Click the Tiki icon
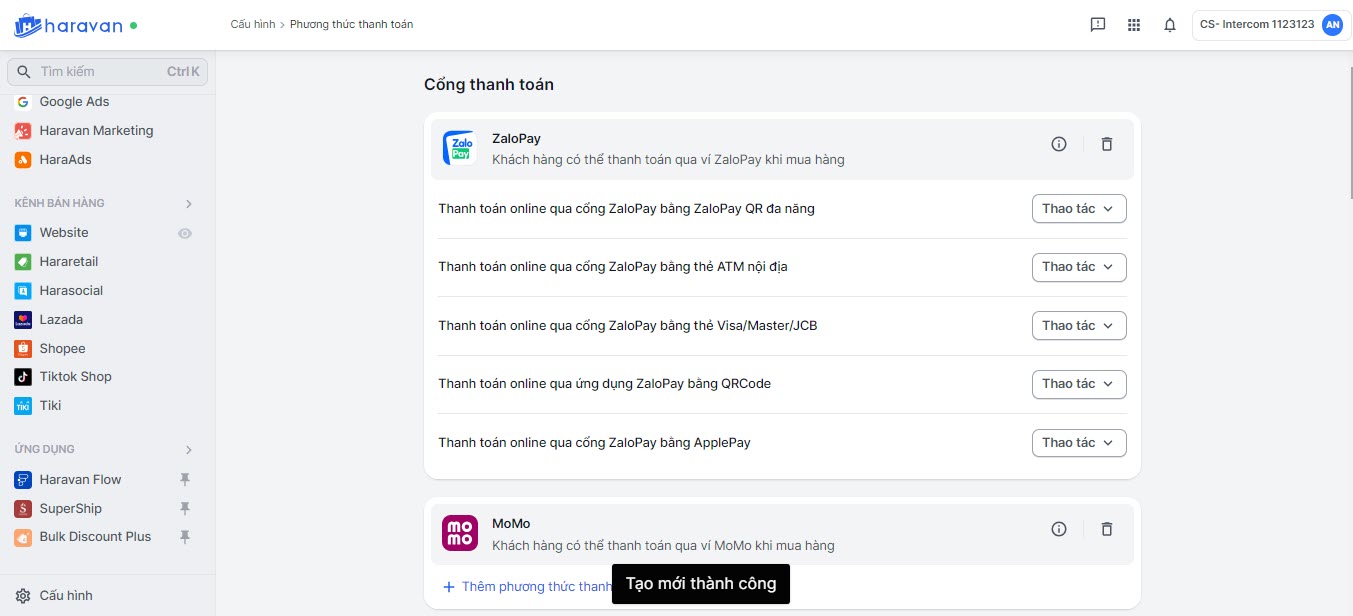The image size is (1353, 616). [x=22, y=406]
